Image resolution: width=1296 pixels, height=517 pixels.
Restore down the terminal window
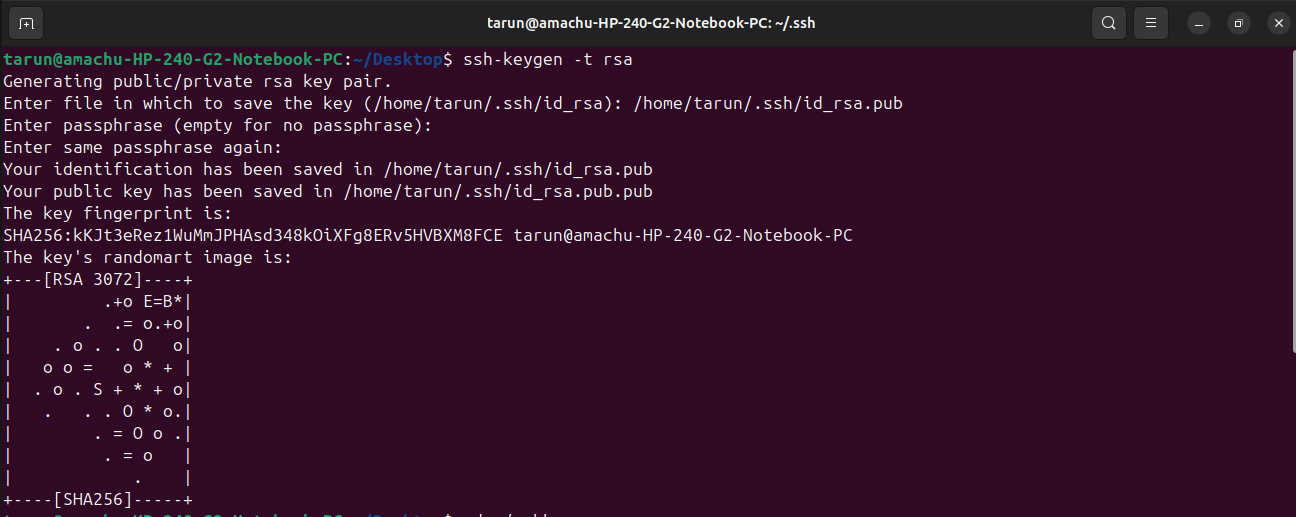click(1239, 22)
